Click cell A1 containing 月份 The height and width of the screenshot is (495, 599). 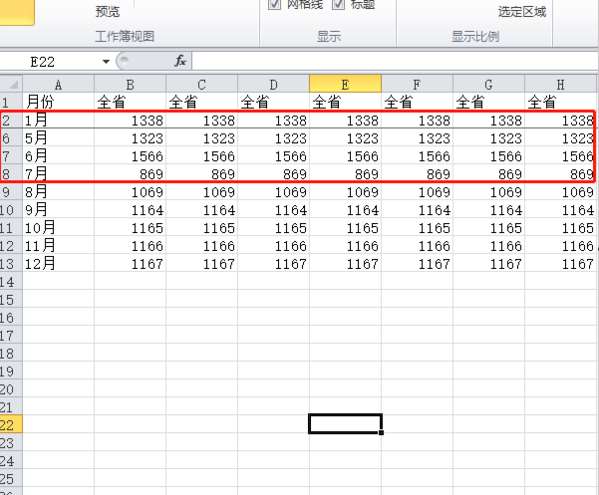click(x=58, y=102)
